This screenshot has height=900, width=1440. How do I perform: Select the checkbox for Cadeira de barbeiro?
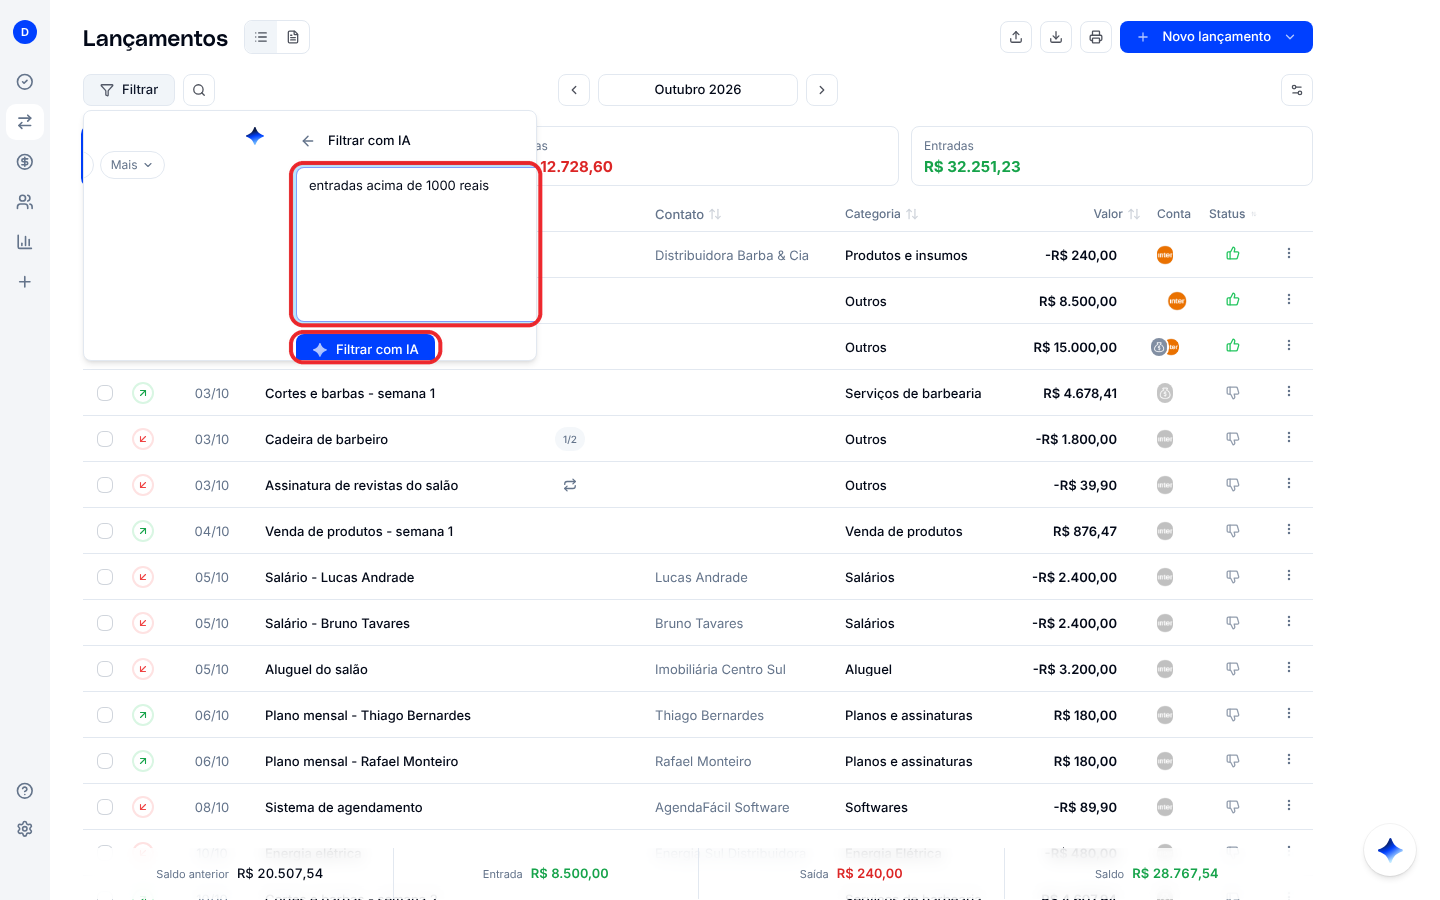pyautogui.click(x=105, y=439)
